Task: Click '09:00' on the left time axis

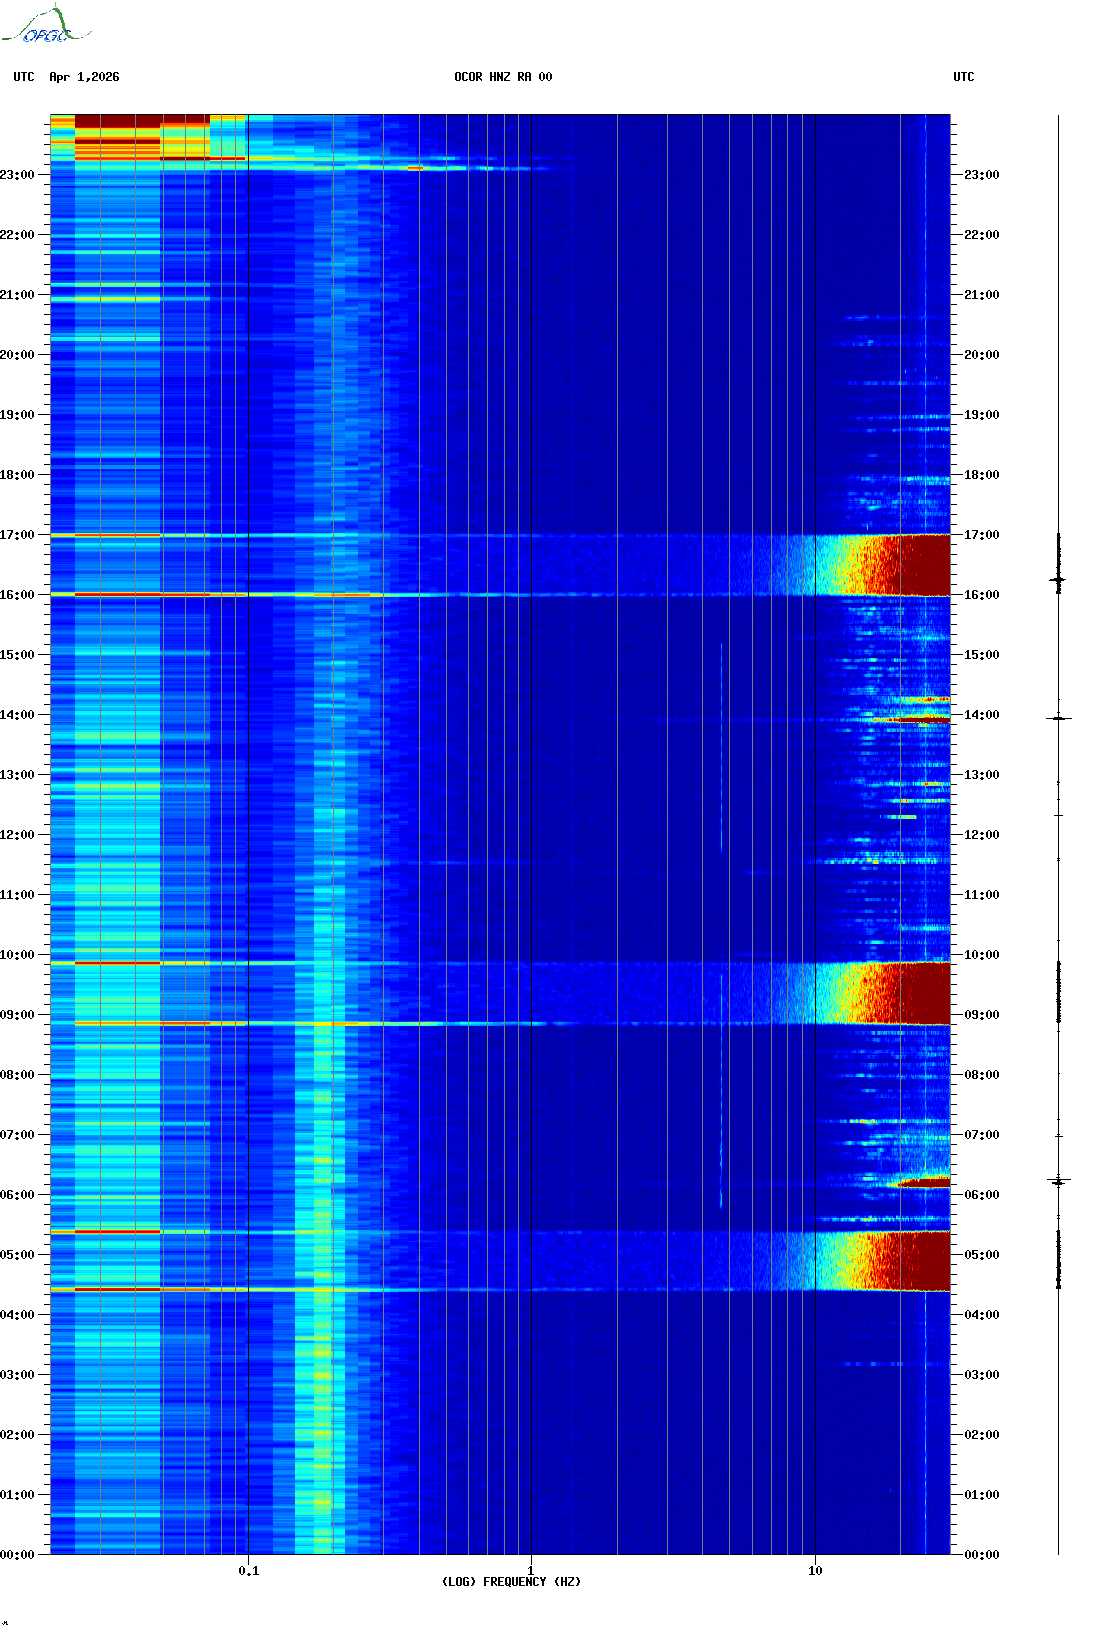Action: point(17,1015)
